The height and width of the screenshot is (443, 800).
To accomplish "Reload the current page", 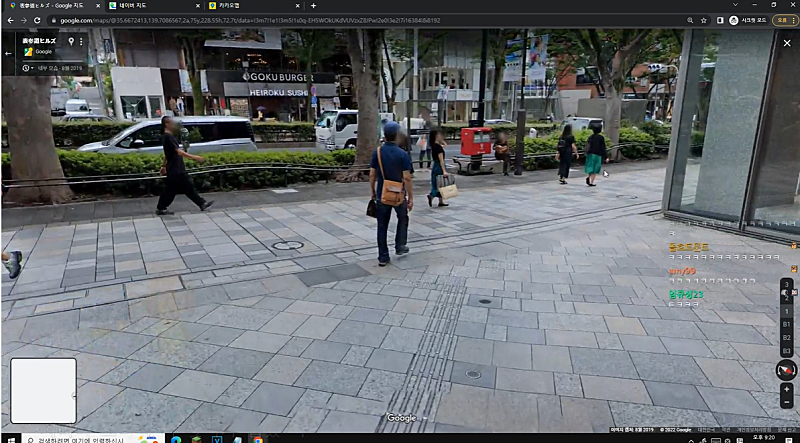I will [38, 20].
